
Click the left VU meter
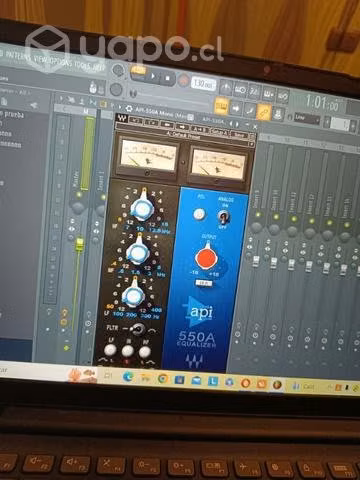click(148, 156)
